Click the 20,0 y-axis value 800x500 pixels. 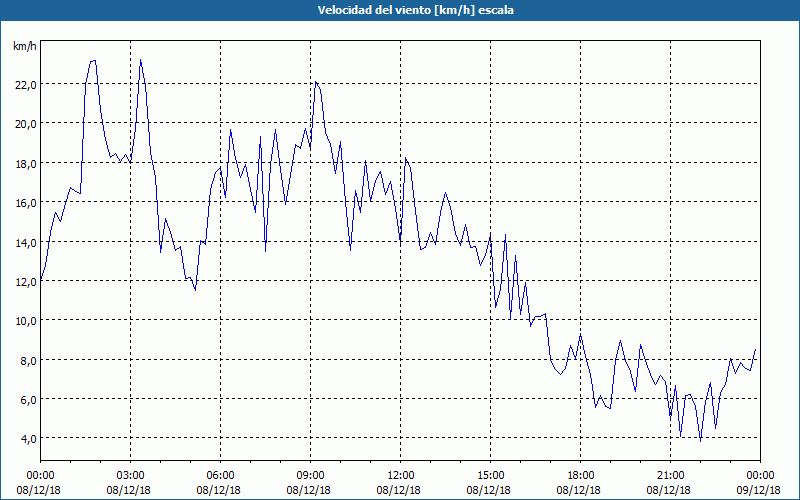coord(26,123)
